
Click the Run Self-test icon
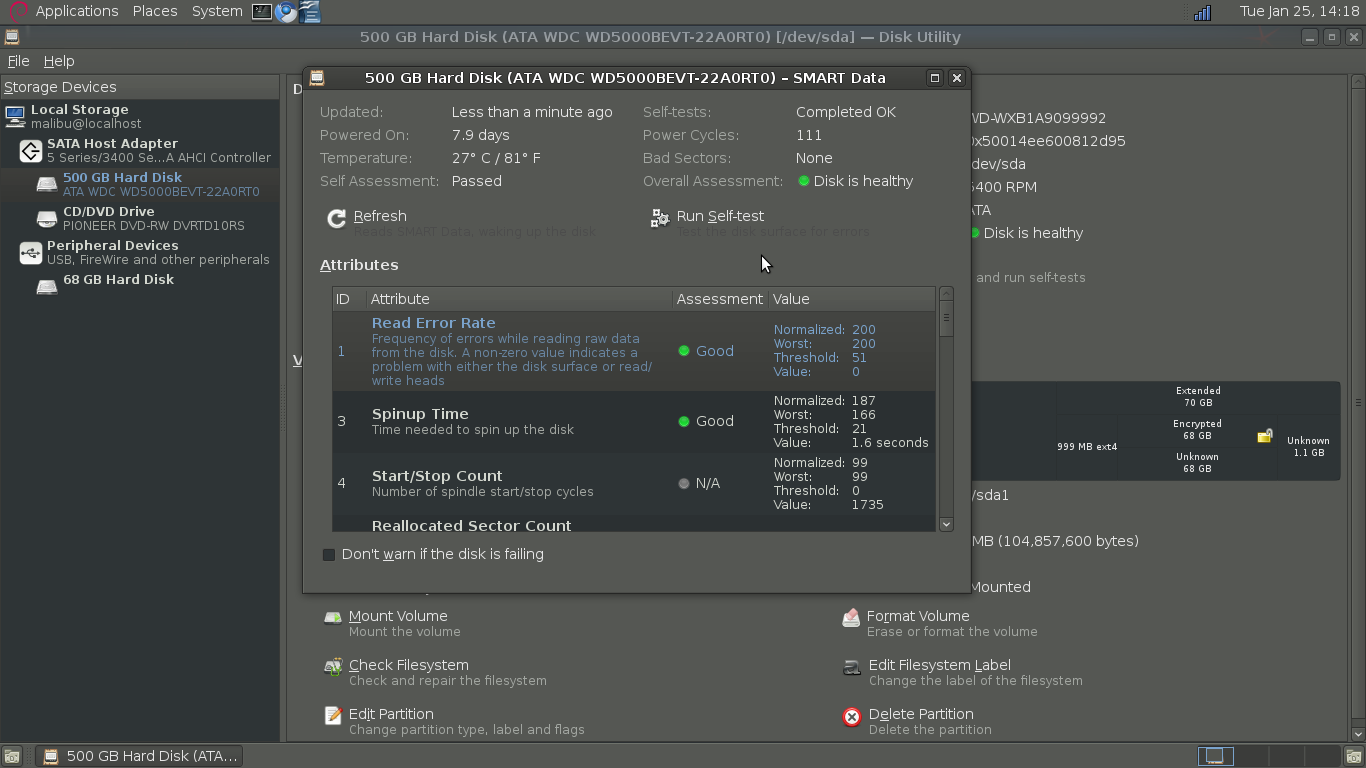[x=660, y=217]
